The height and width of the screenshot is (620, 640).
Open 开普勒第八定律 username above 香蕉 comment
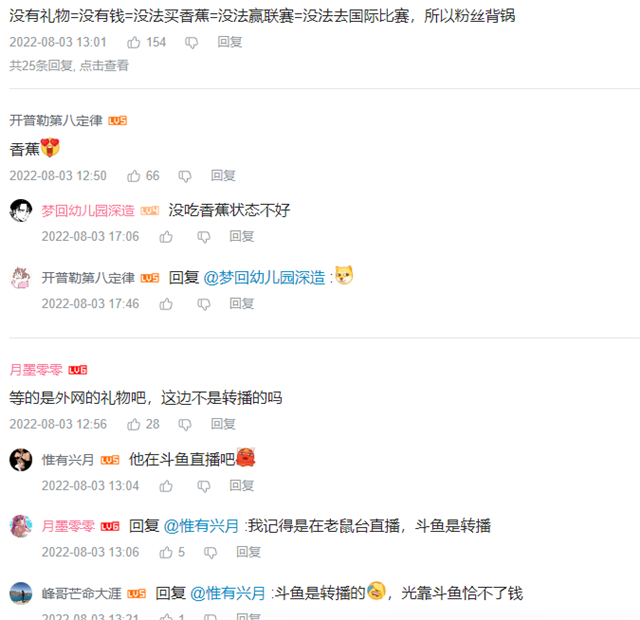click(x=56, y=120)
